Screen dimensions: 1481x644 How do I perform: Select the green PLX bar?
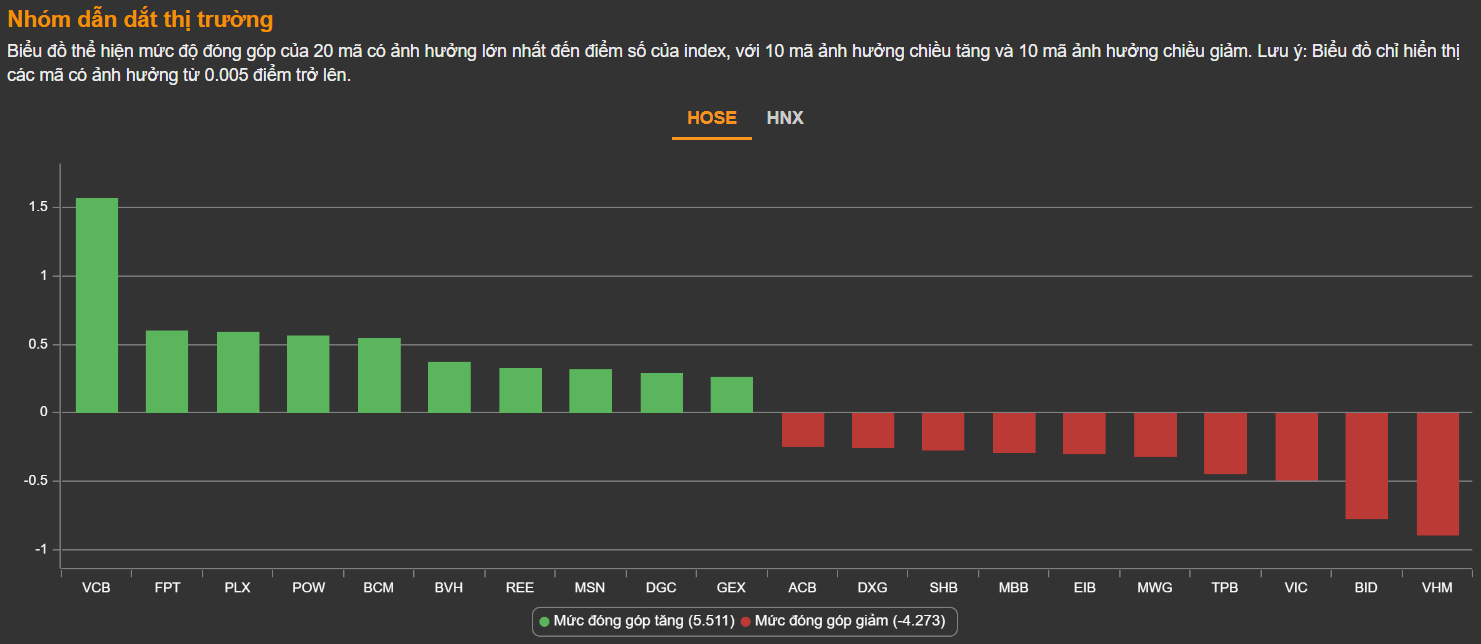(x=238, y=372)
